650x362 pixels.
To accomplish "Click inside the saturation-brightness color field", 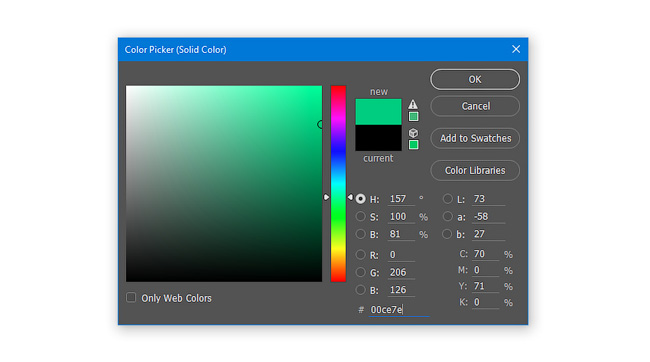I will pyautogui.click(x=224, y=184).
